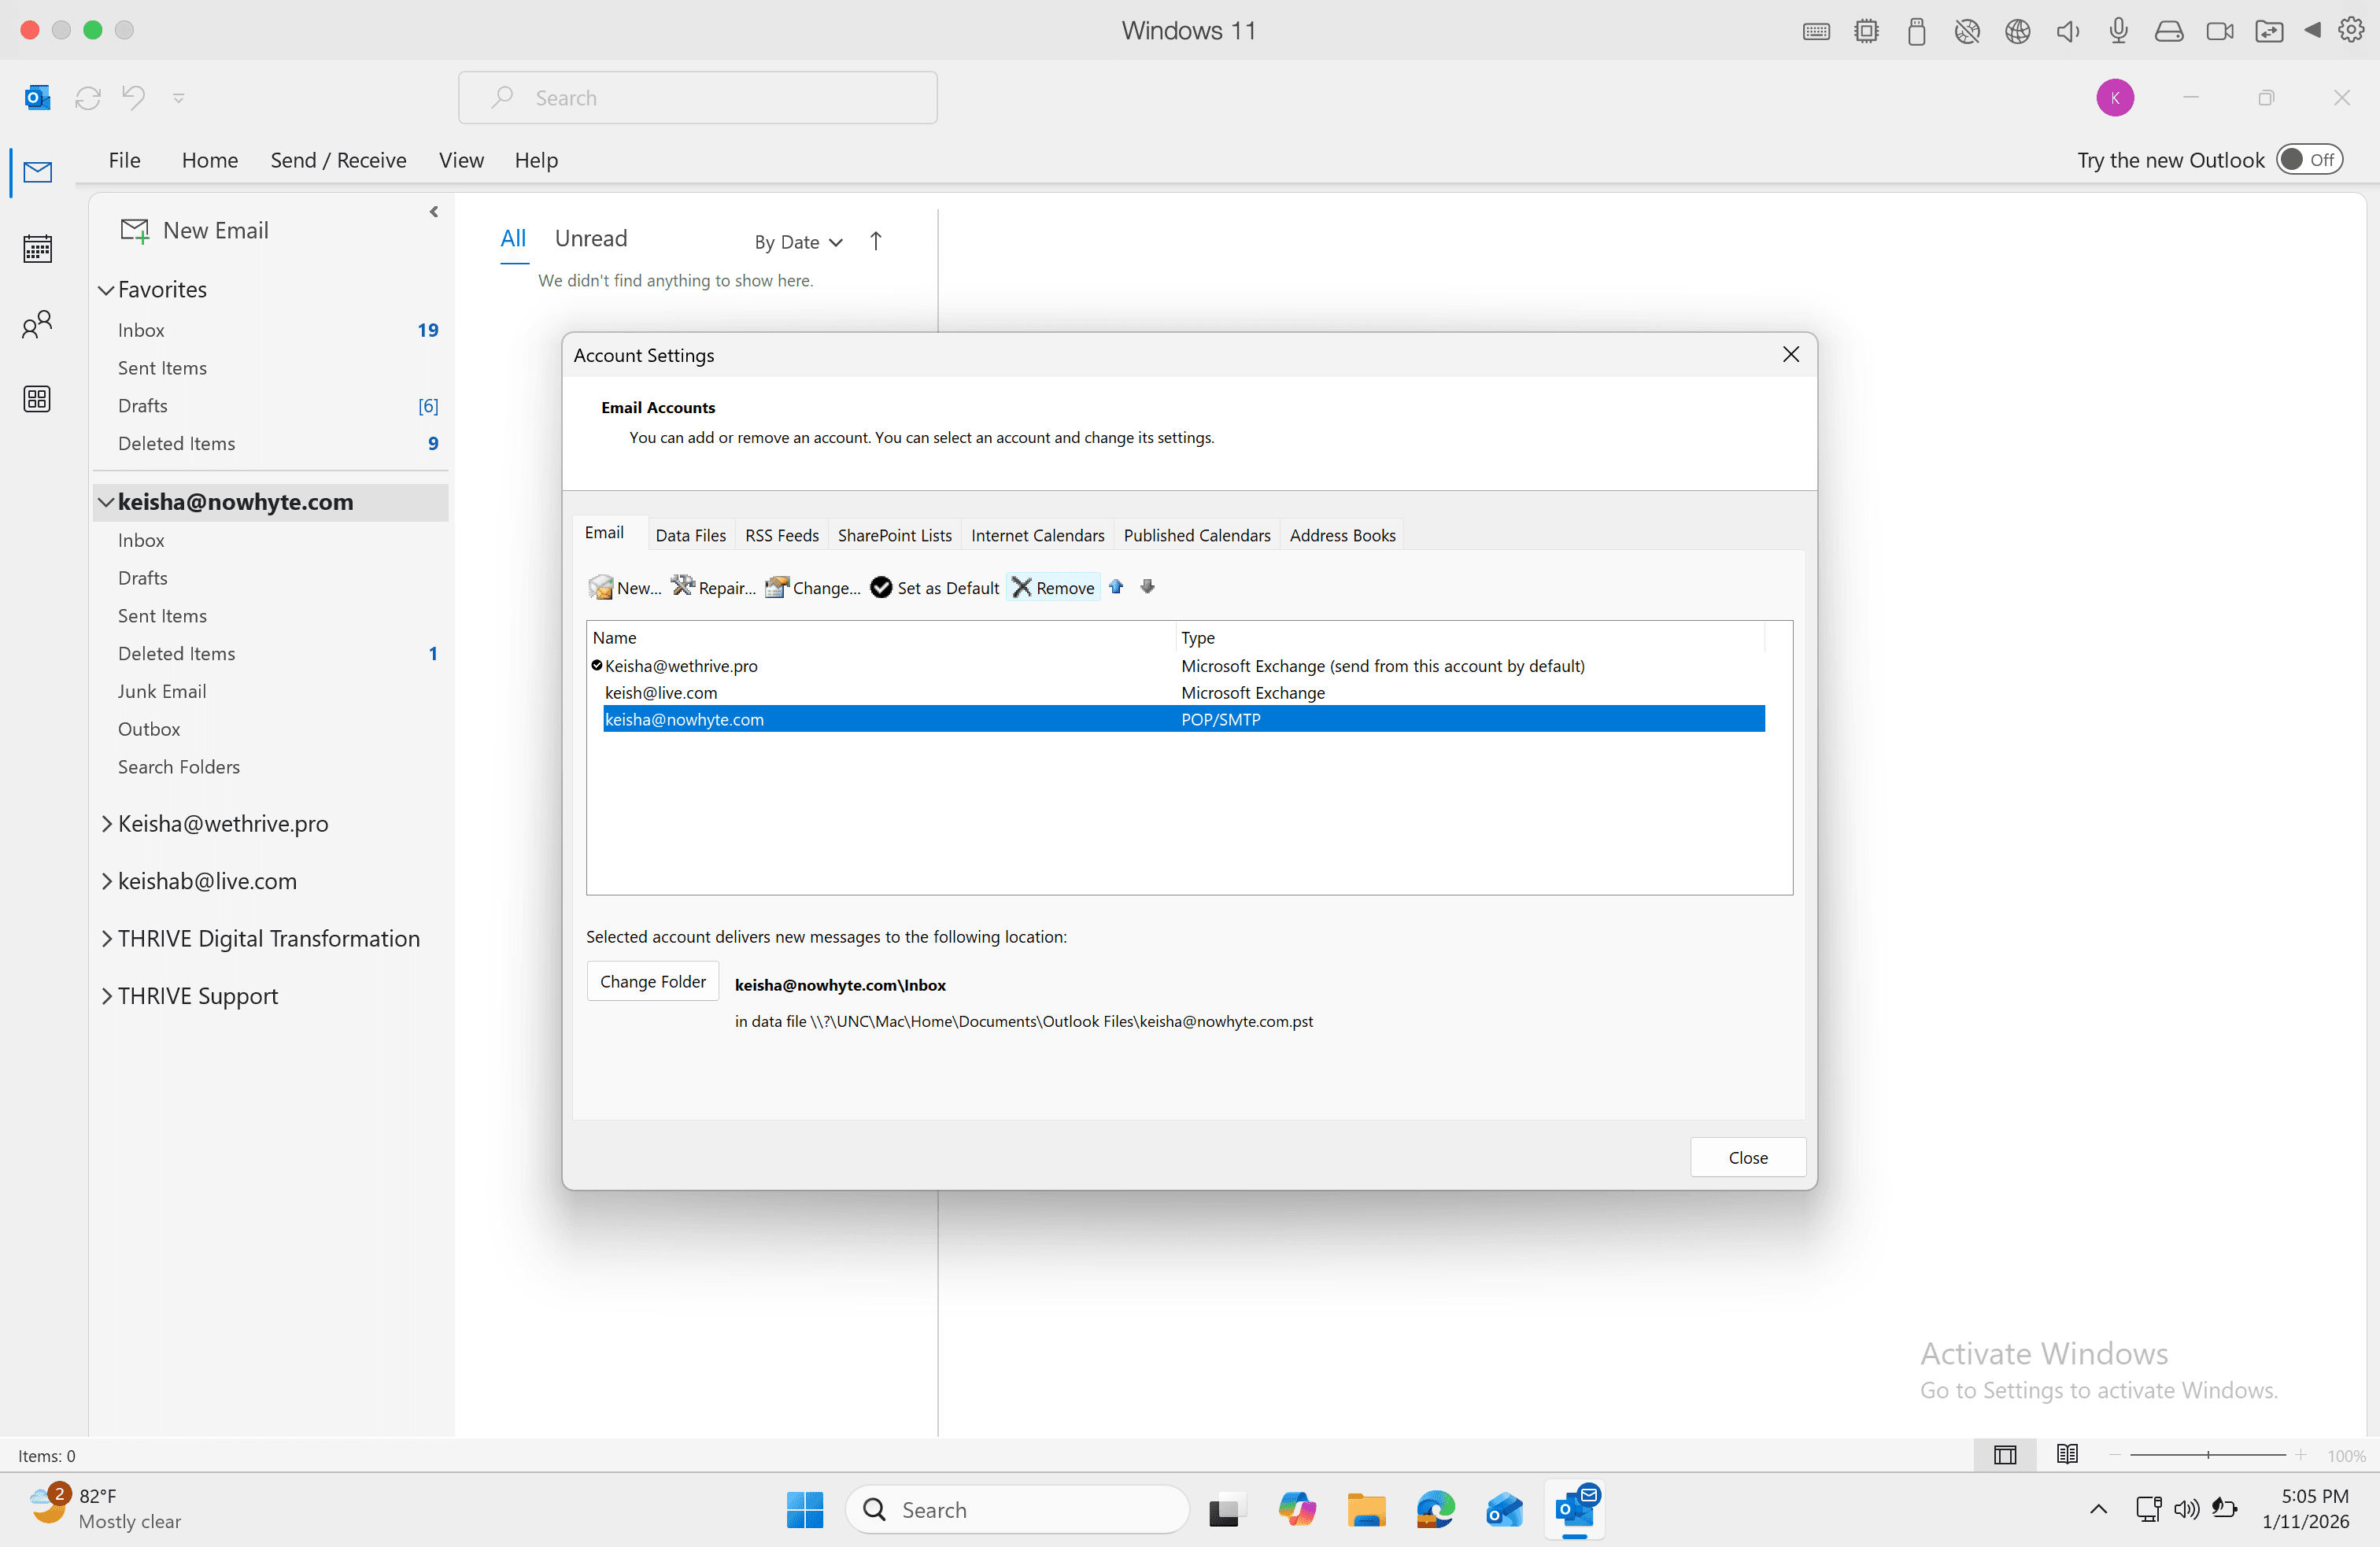Click Close in Account Settings dialog
Viewport: 2380px width, 1547px height.
(x=1747, y=1157)
